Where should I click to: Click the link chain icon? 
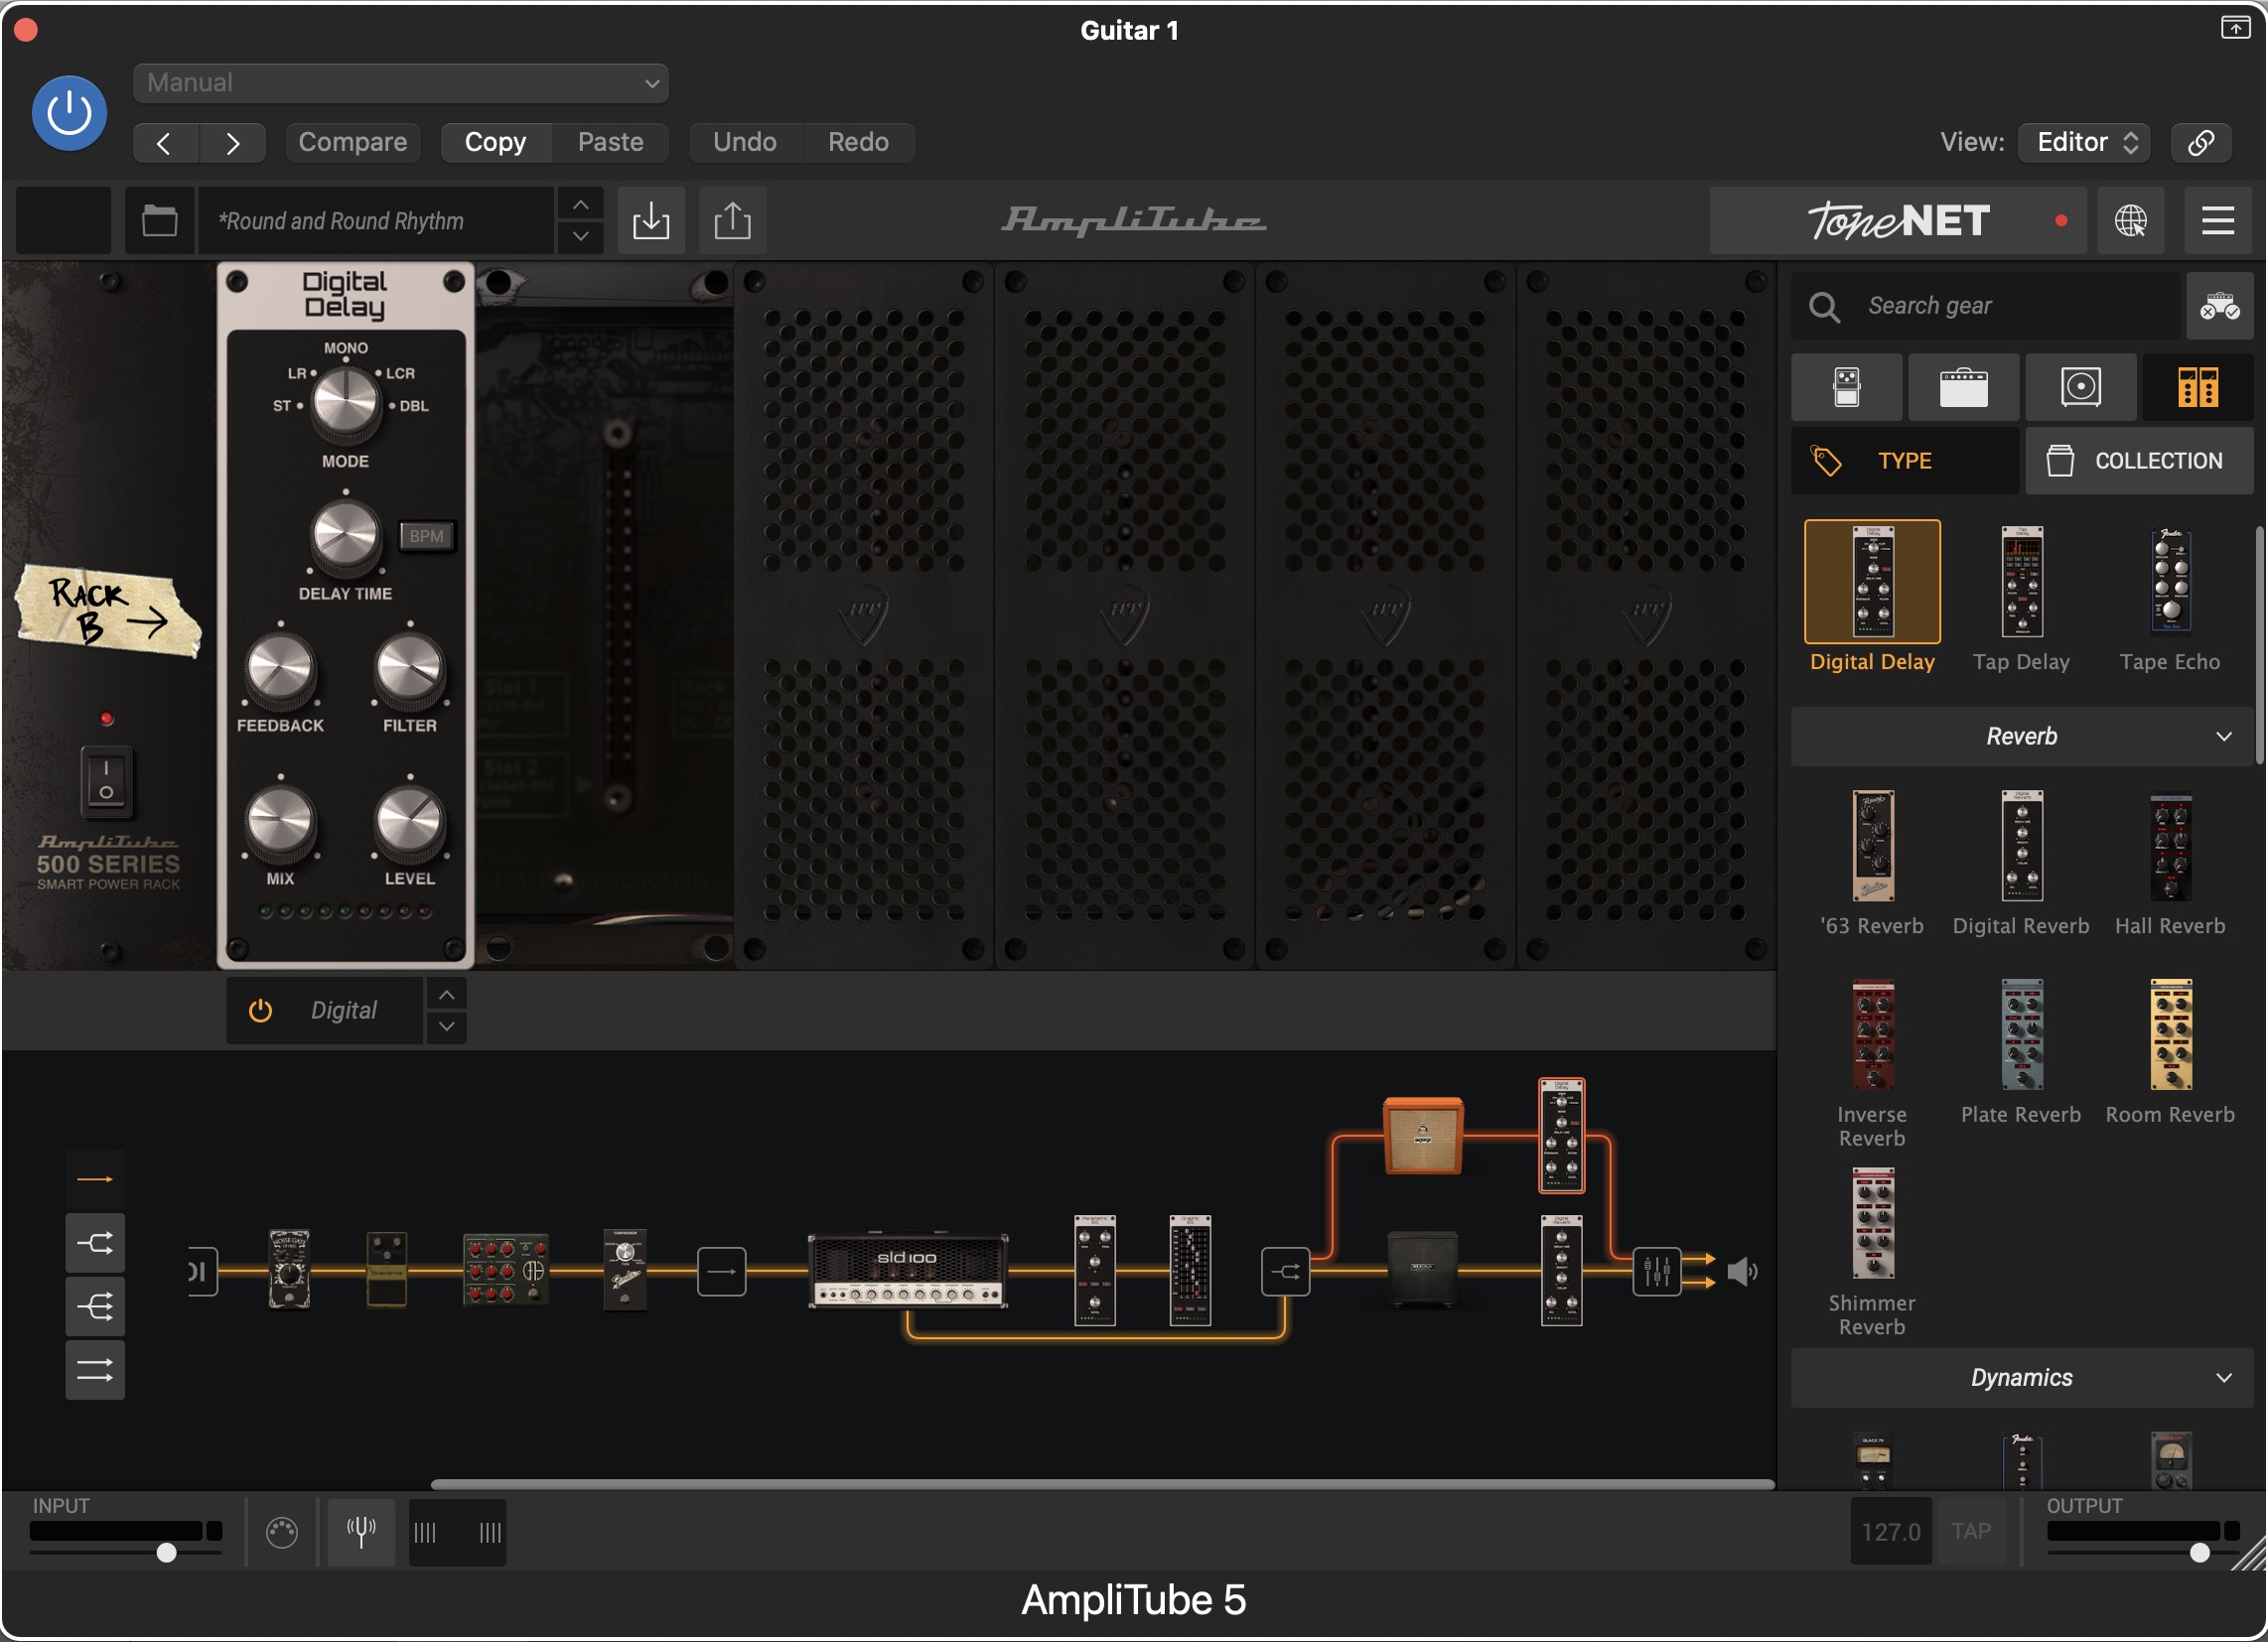coord(2200,143)
